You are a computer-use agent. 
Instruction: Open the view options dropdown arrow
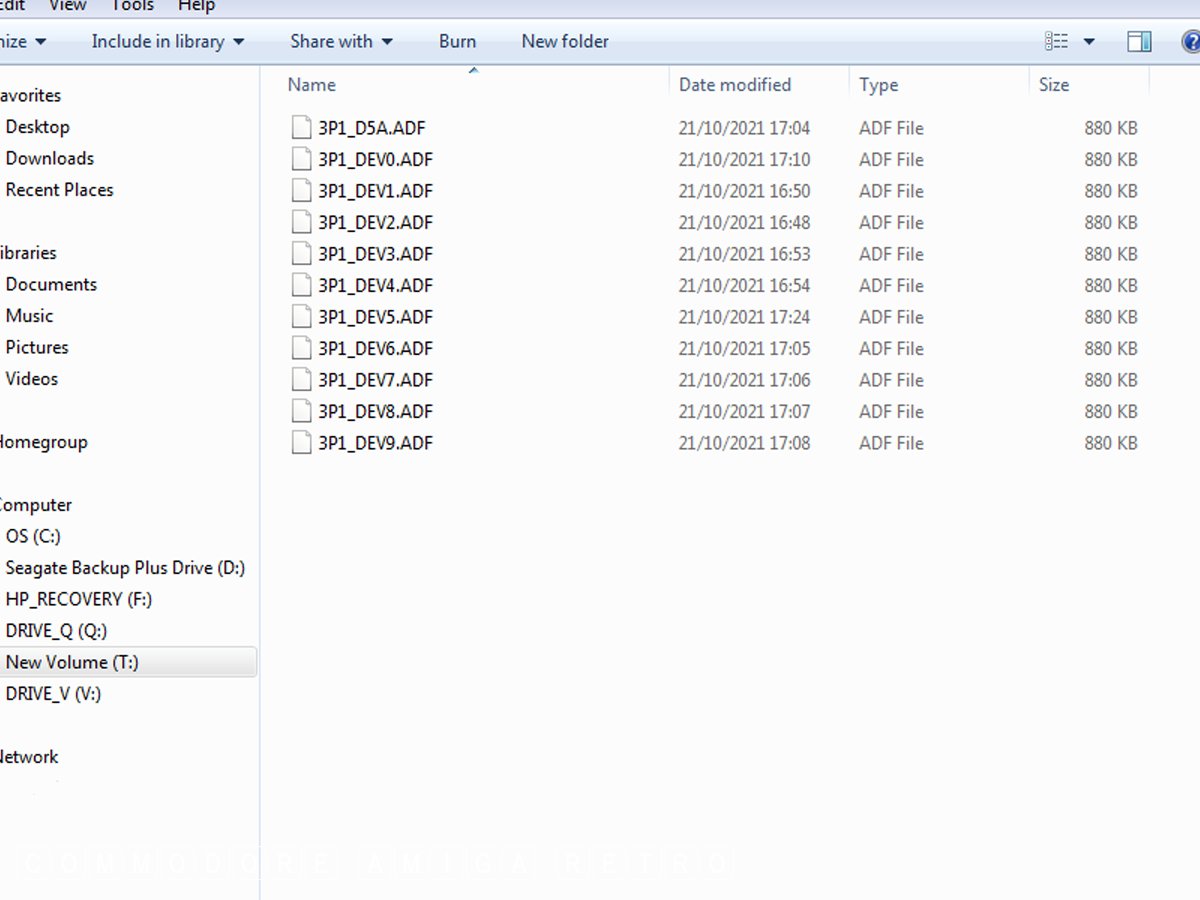(x=1089, y=42)
